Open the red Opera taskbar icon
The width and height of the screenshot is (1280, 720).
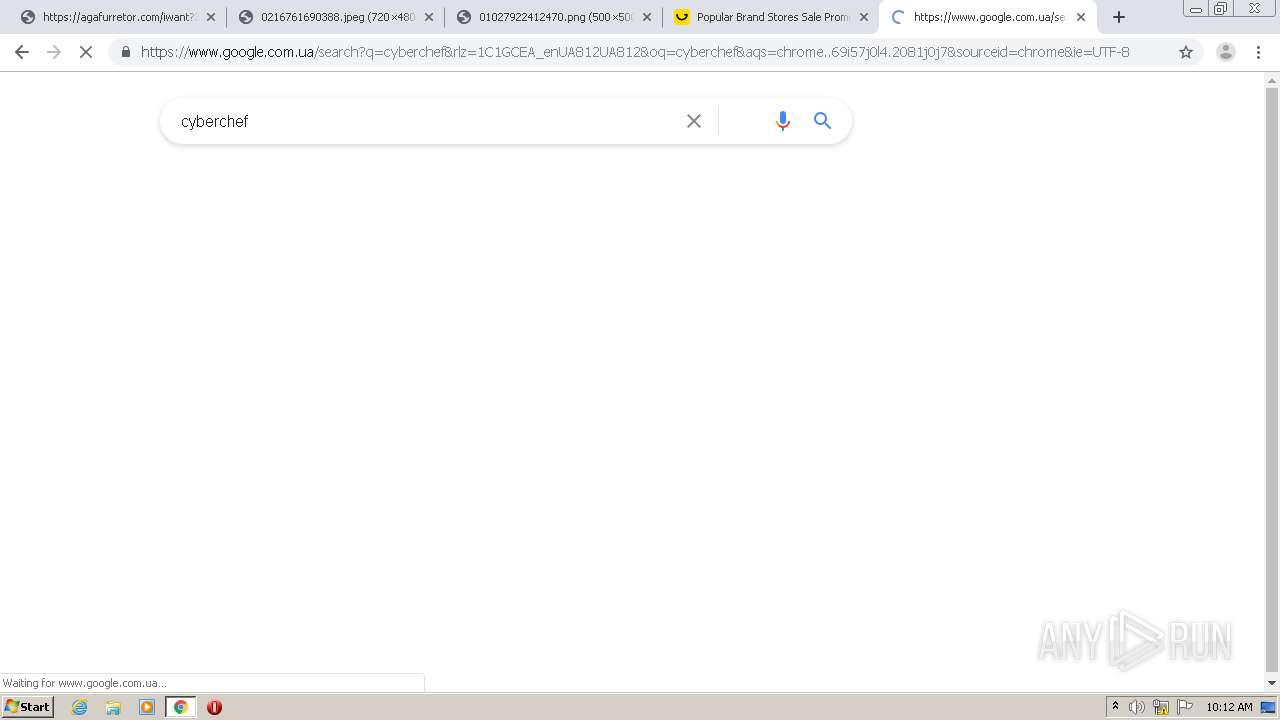pos(214,707)
